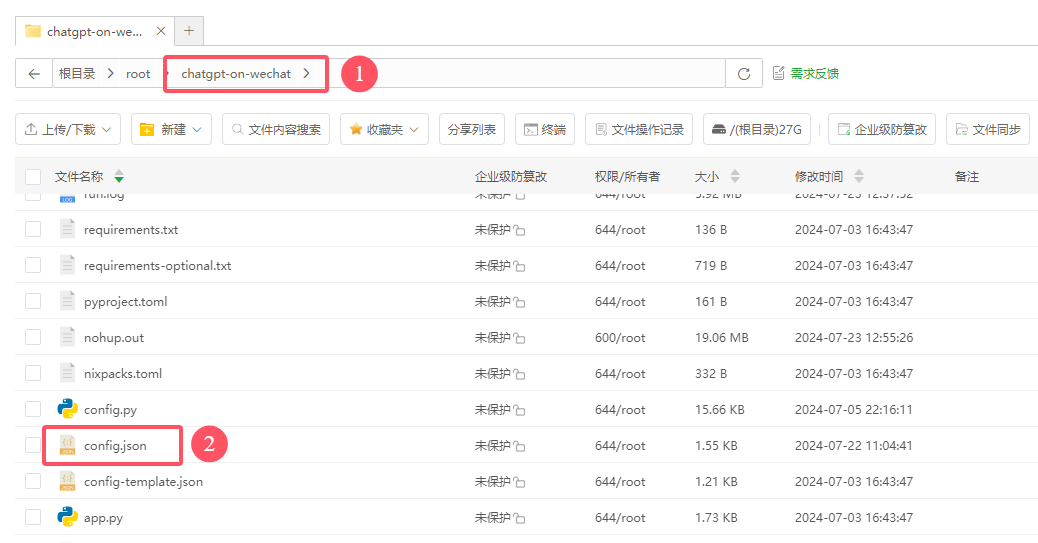Check the box for pyproject.toml
Image resolution: width=1038 pixels, height=543 pixels.
tap(33, 301)
